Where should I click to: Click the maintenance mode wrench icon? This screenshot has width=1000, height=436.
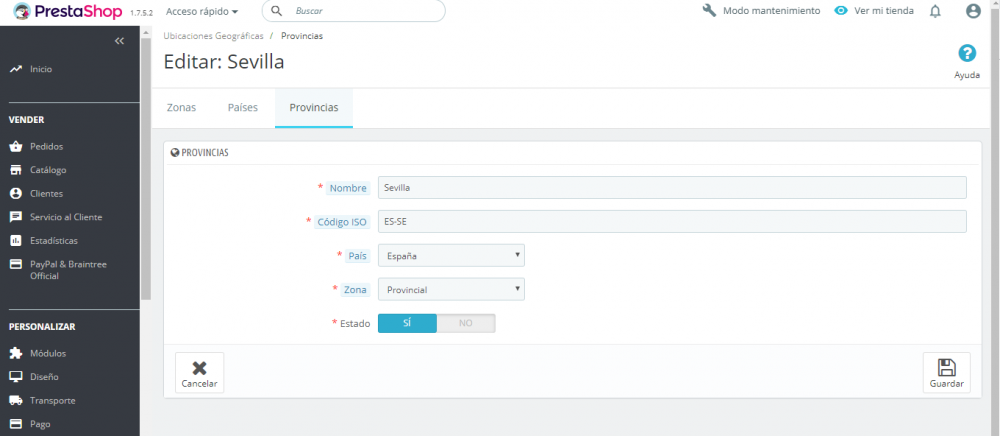pyautogui.click(x=709, y=11)
